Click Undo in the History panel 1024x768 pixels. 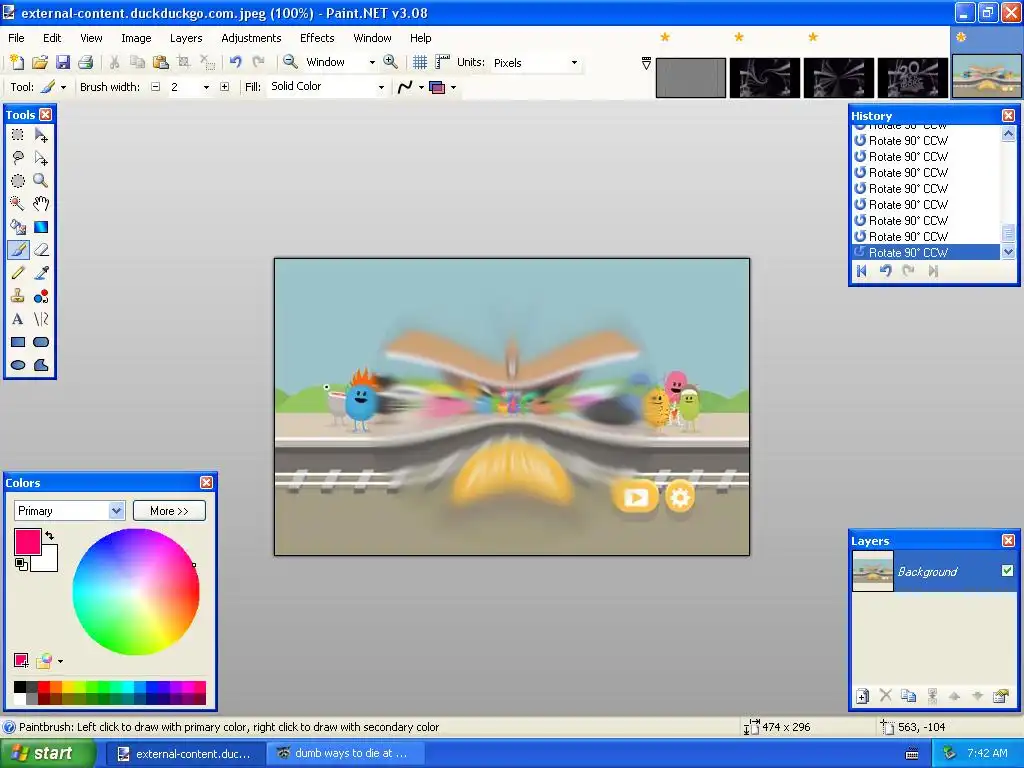pyautogui.click(x=886, y=271)
